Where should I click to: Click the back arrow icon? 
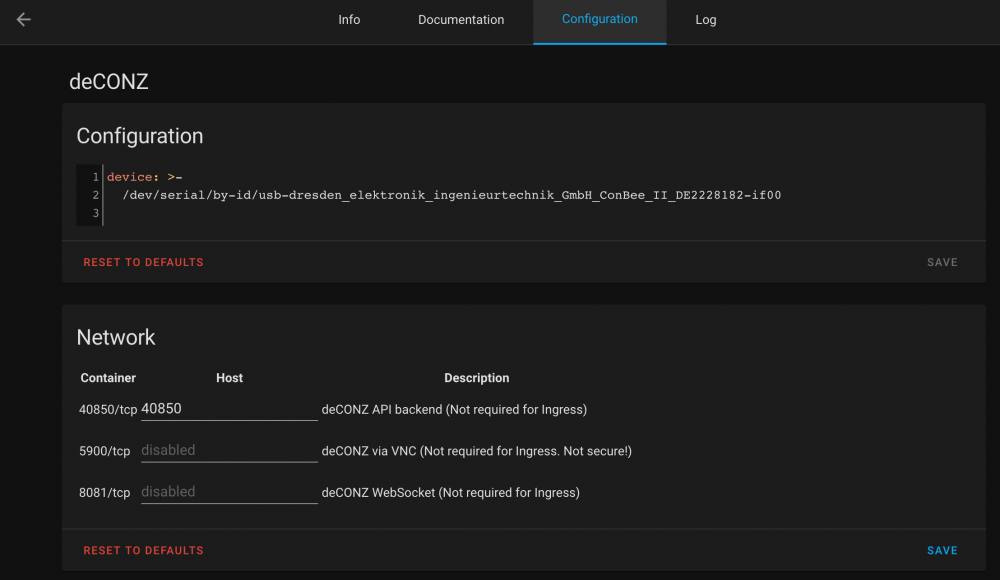pyautogui.click(x=24, y=20)
